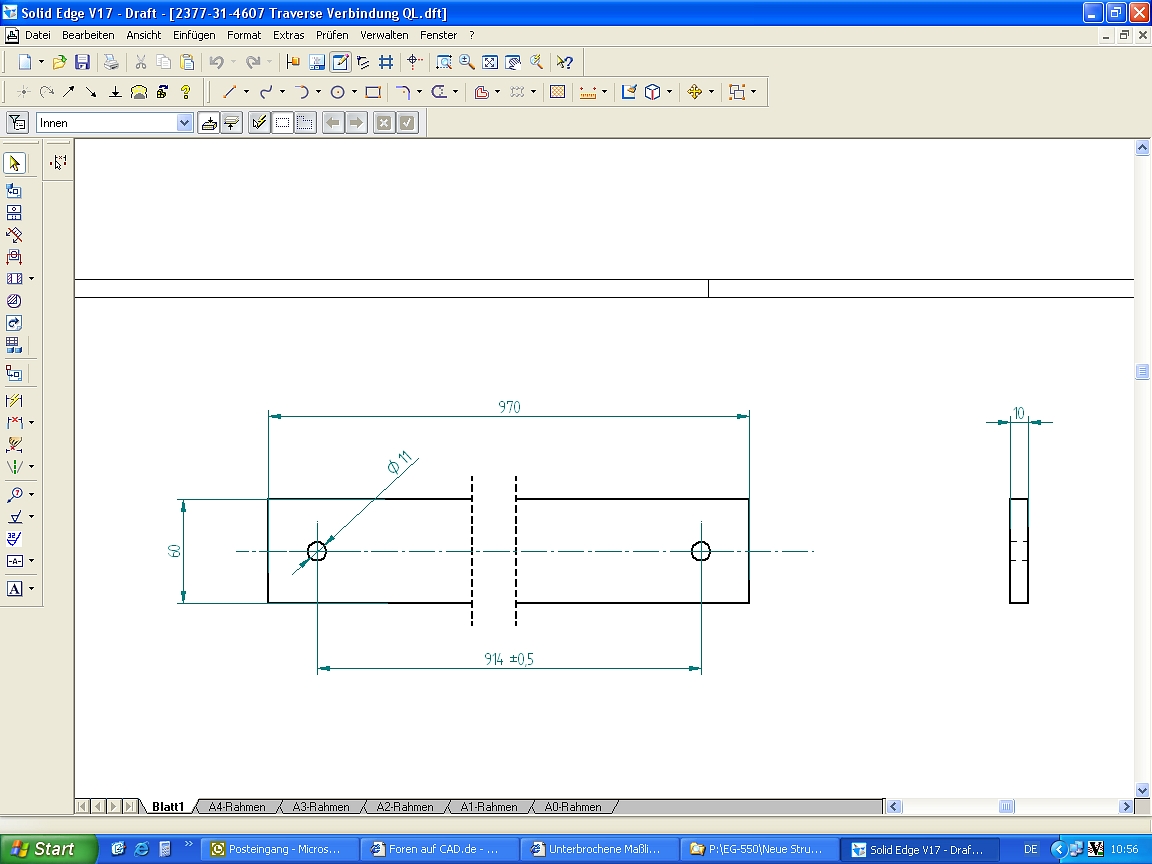Select the Line drawing tool
This screenshot has height=864, width=1152.
point(228,92)
